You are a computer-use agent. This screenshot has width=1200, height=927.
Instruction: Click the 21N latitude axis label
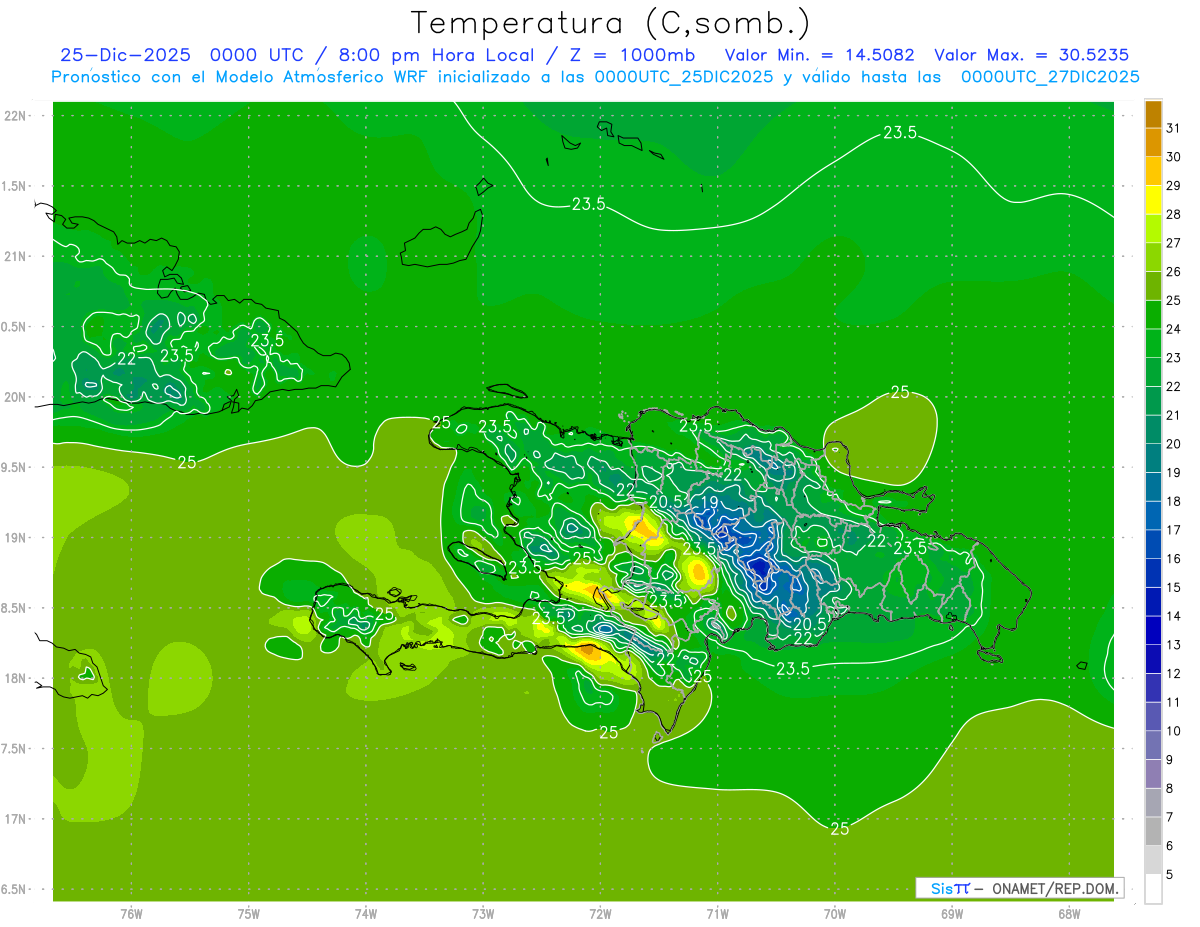pos(16,256)
